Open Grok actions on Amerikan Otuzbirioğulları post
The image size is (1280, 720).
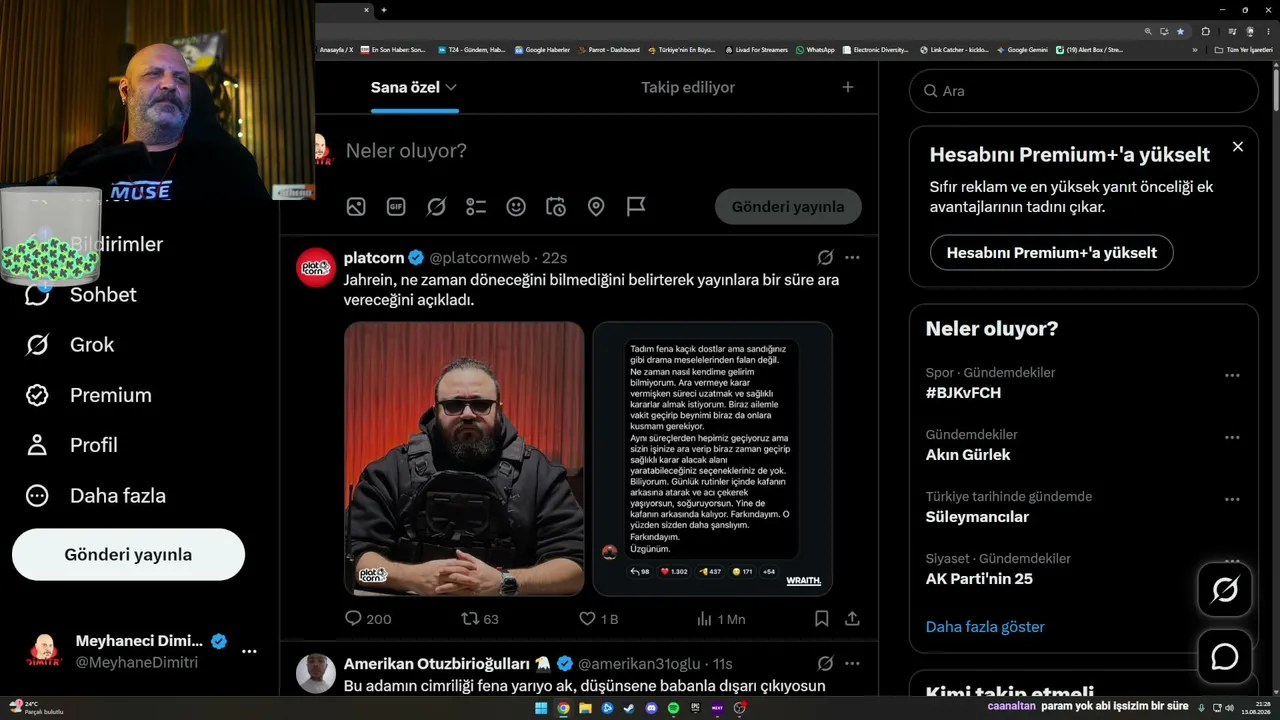point(826,663)
